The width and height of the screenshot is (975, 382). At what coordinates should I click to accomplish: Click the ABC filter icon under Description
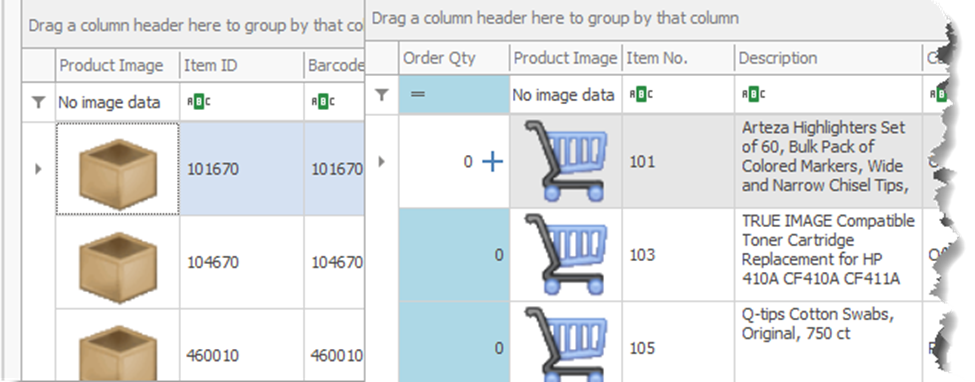pos(754,95)
